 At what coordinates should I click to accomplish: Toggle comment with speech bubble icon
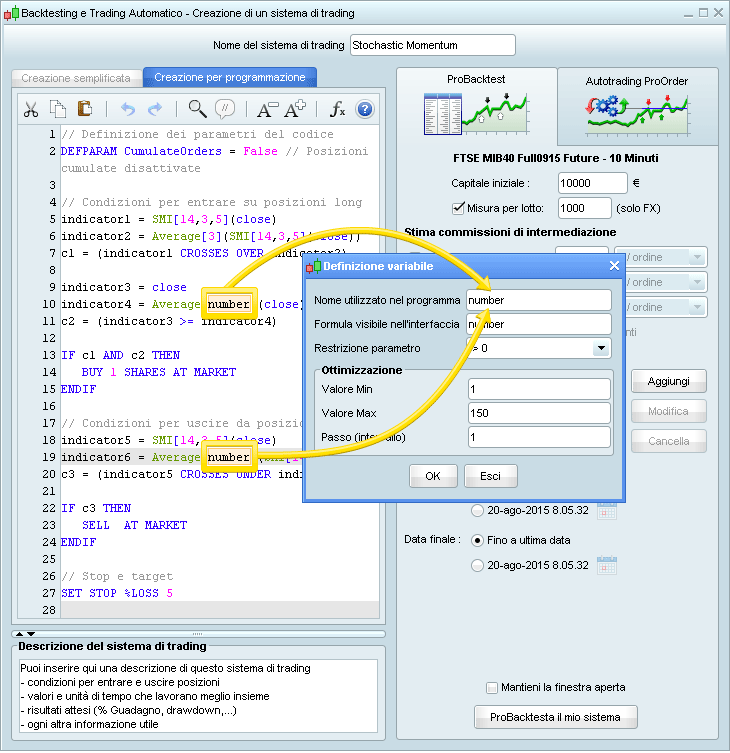tap(226, 109)
